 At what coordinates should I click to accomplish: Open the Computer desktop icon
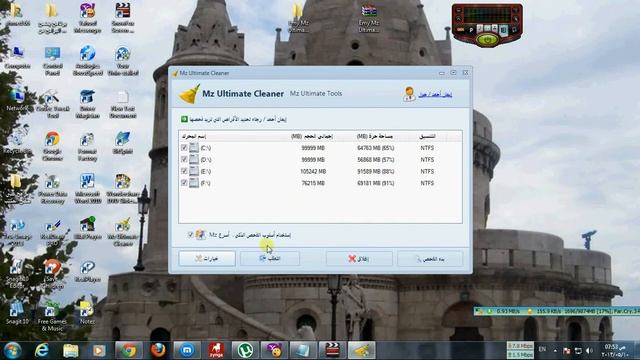pyautogui.click(x=18, y=58)
